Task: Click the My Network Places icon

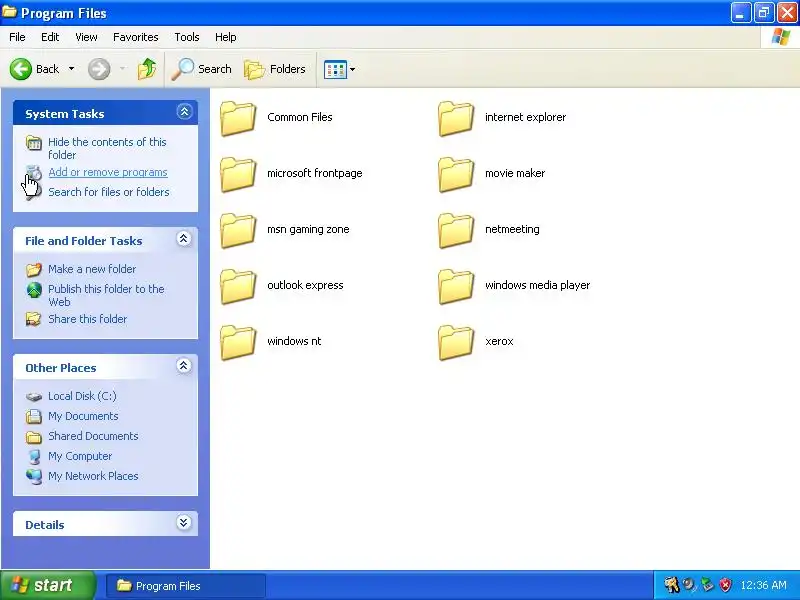Action: point(34,477)
